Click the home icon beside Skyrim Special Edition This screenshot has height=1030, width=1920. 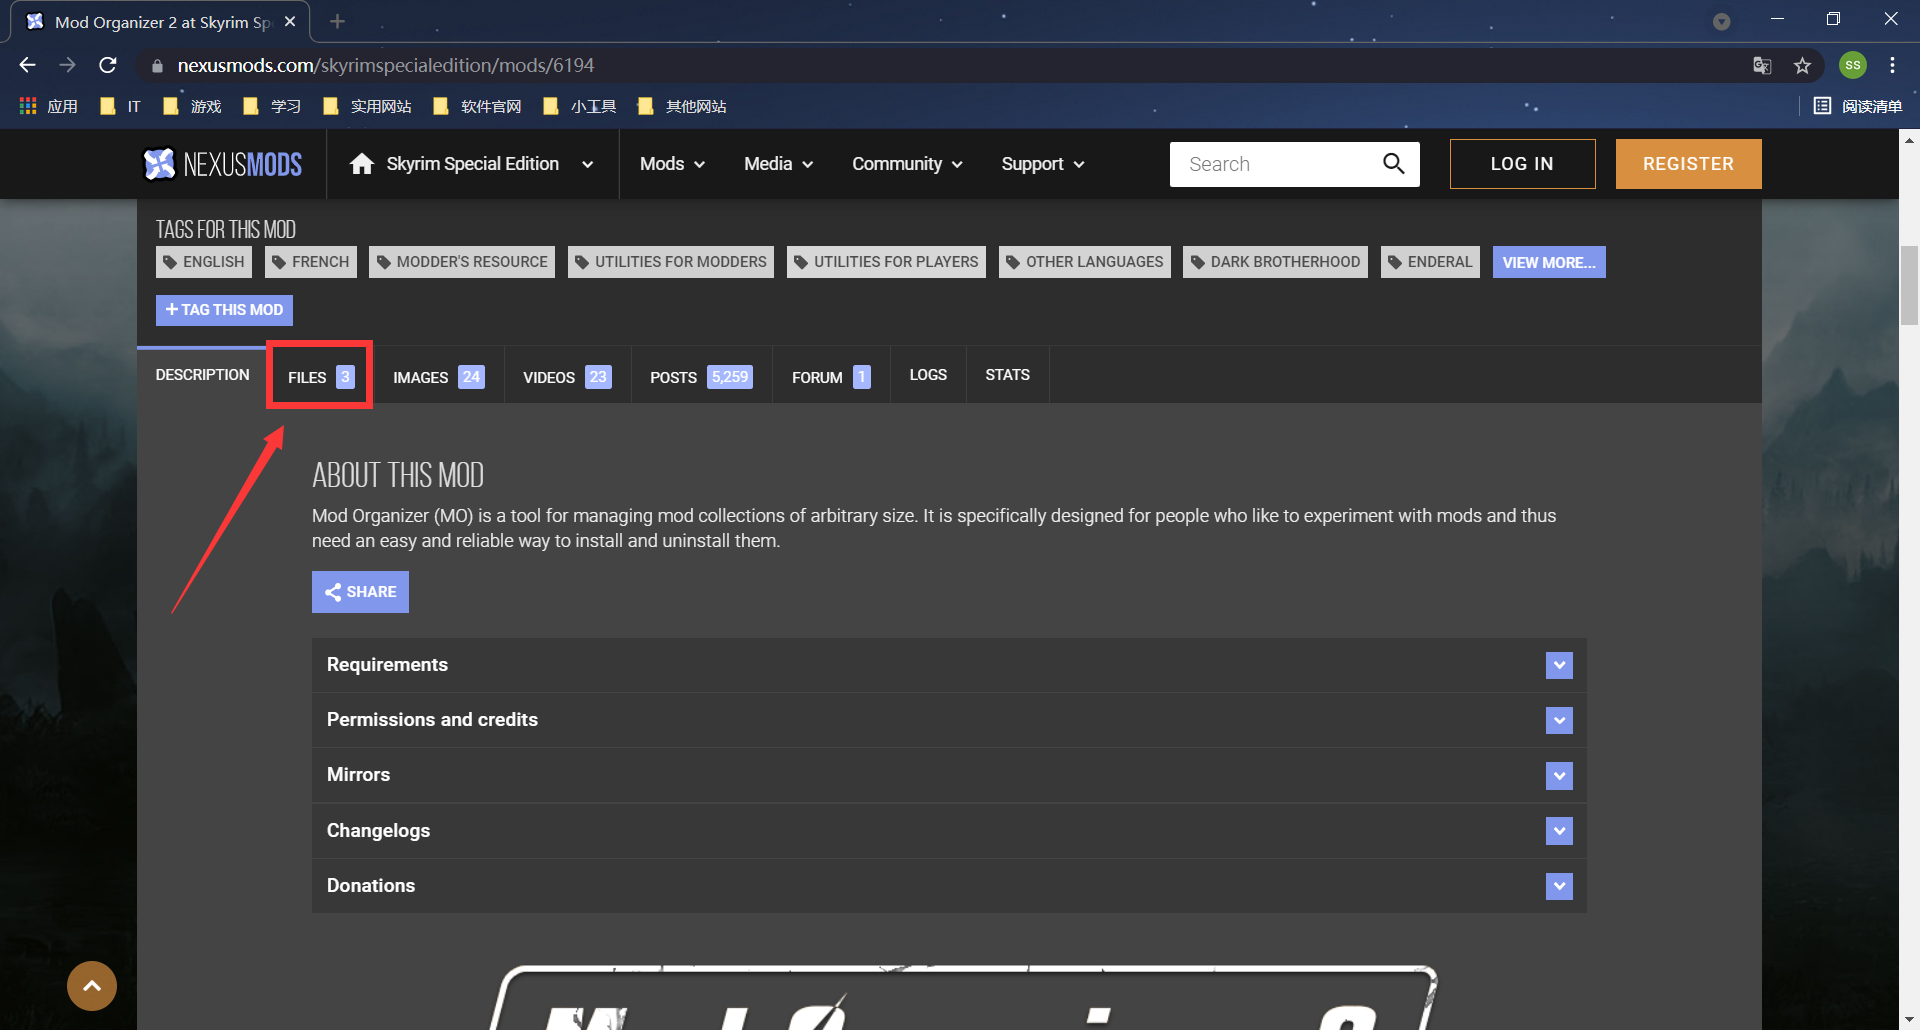click(x=362, y=163)
